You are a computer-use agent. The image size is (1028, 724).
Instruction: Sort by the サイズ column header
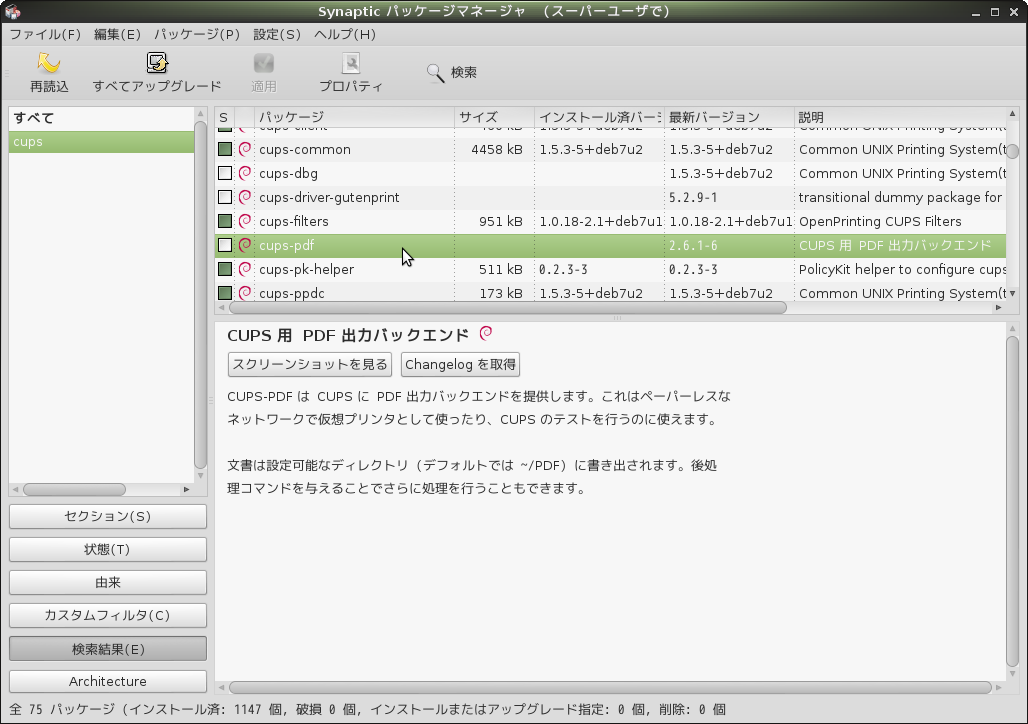tap(494, 117)
